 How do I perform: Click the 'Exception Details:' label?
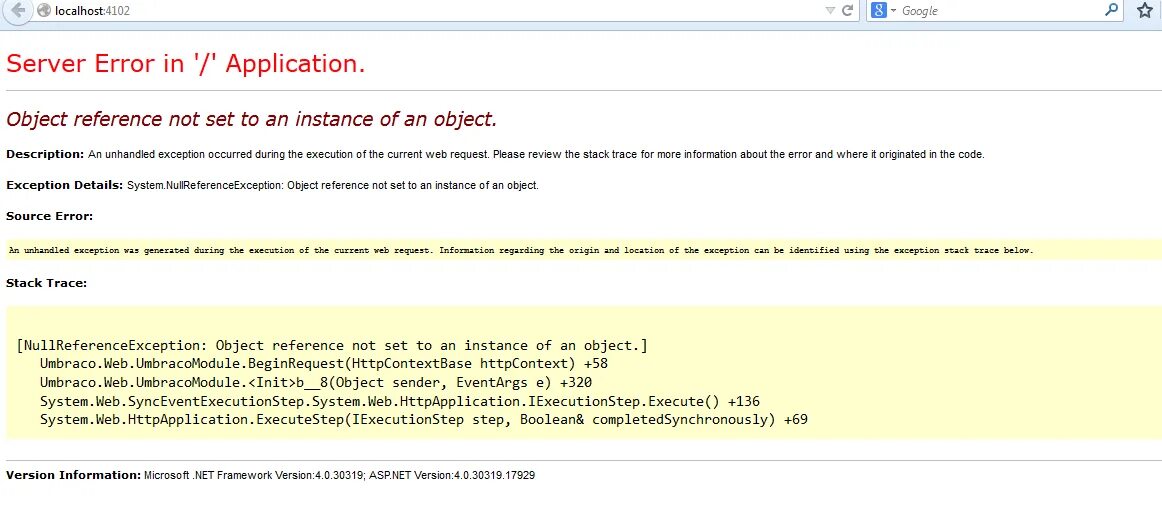point(64,185)
